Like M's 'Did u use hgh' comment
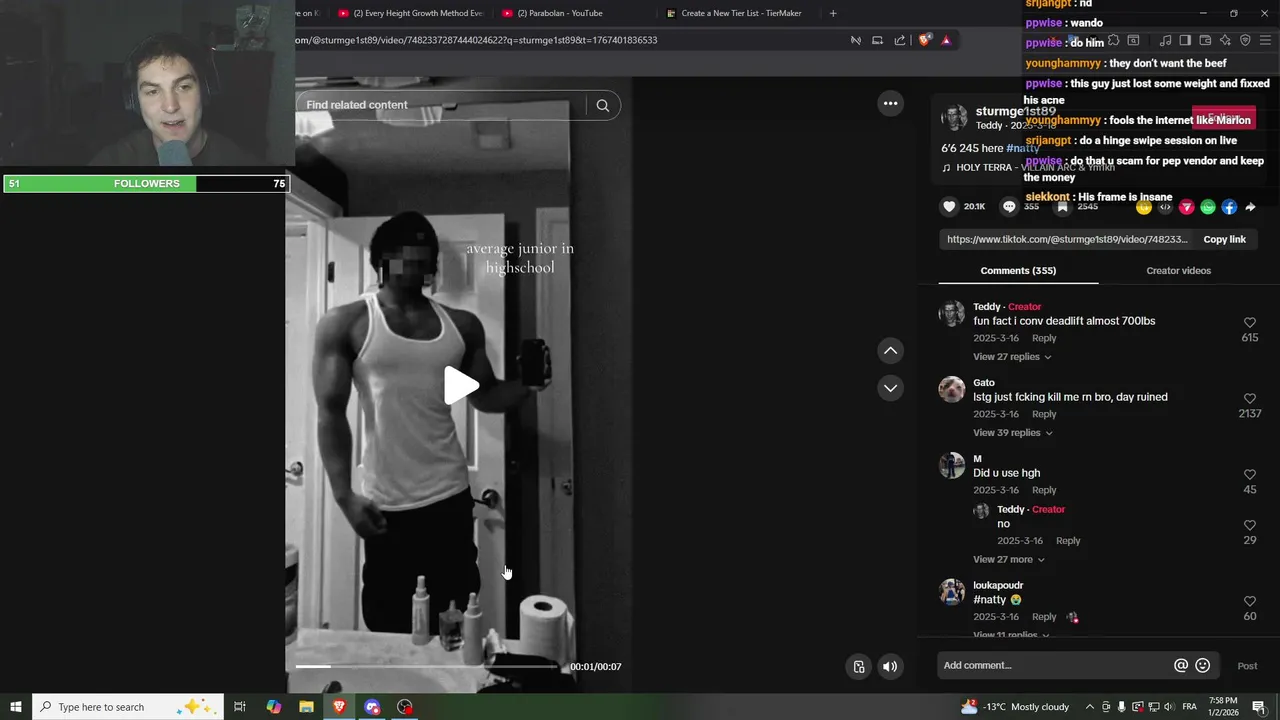1280x720 pixels. point(1249,475)
